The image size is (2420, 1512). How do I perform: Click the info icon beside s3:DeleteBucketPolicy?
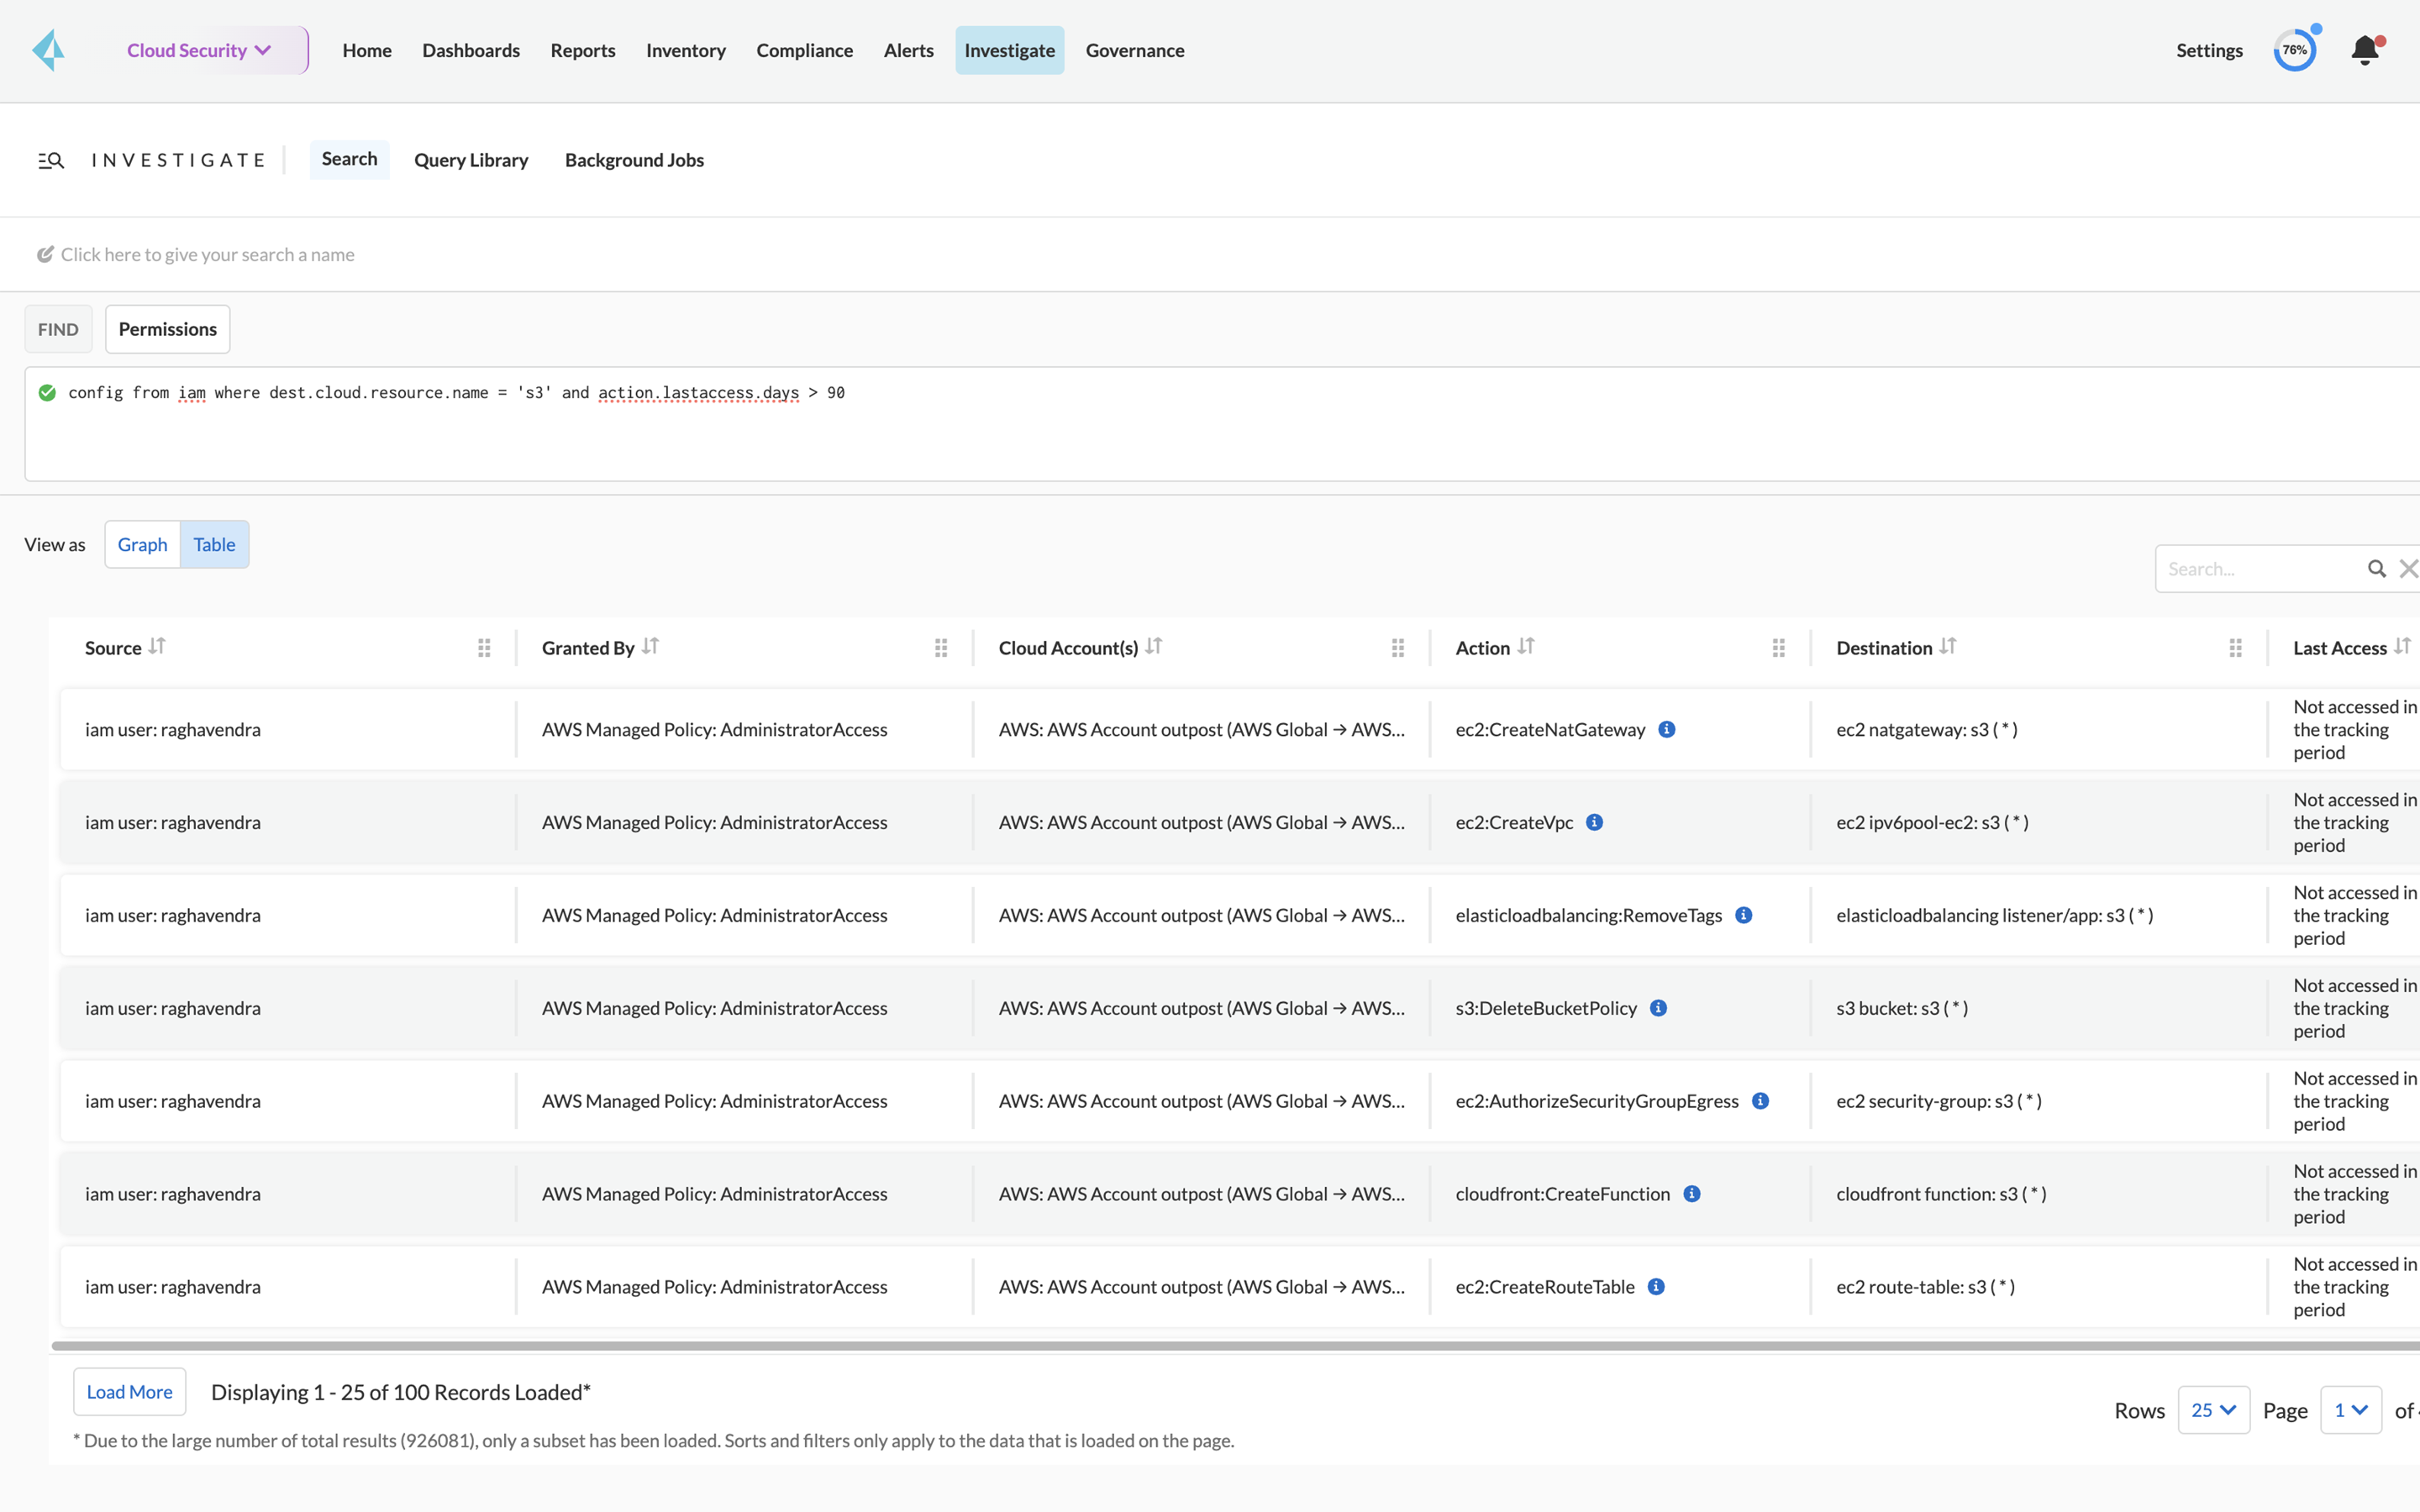(1658, 1008)
